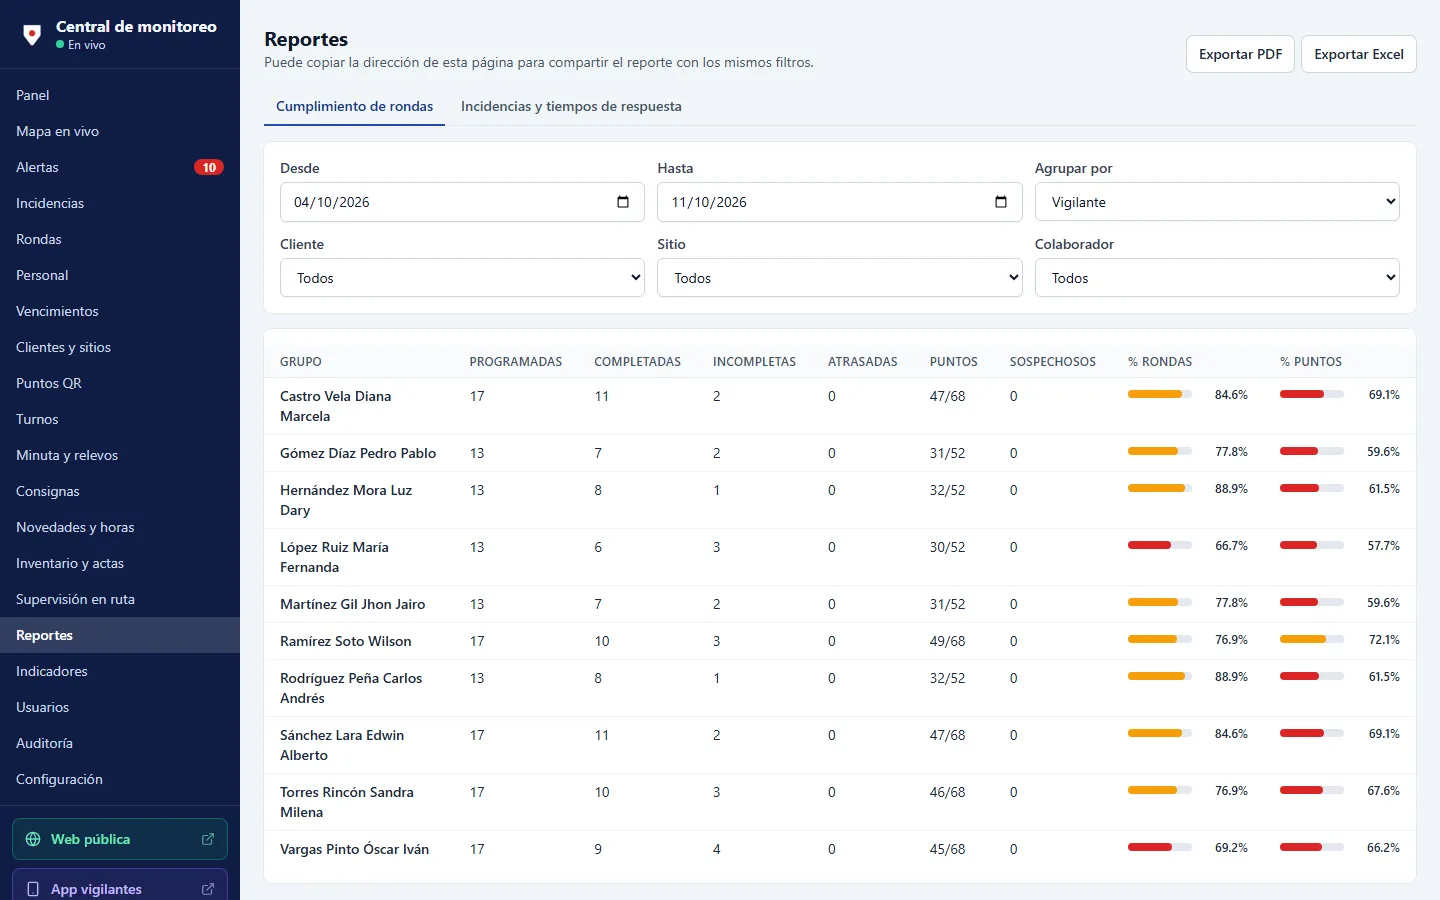Click the Desde date input field

[x=462, y=202]
